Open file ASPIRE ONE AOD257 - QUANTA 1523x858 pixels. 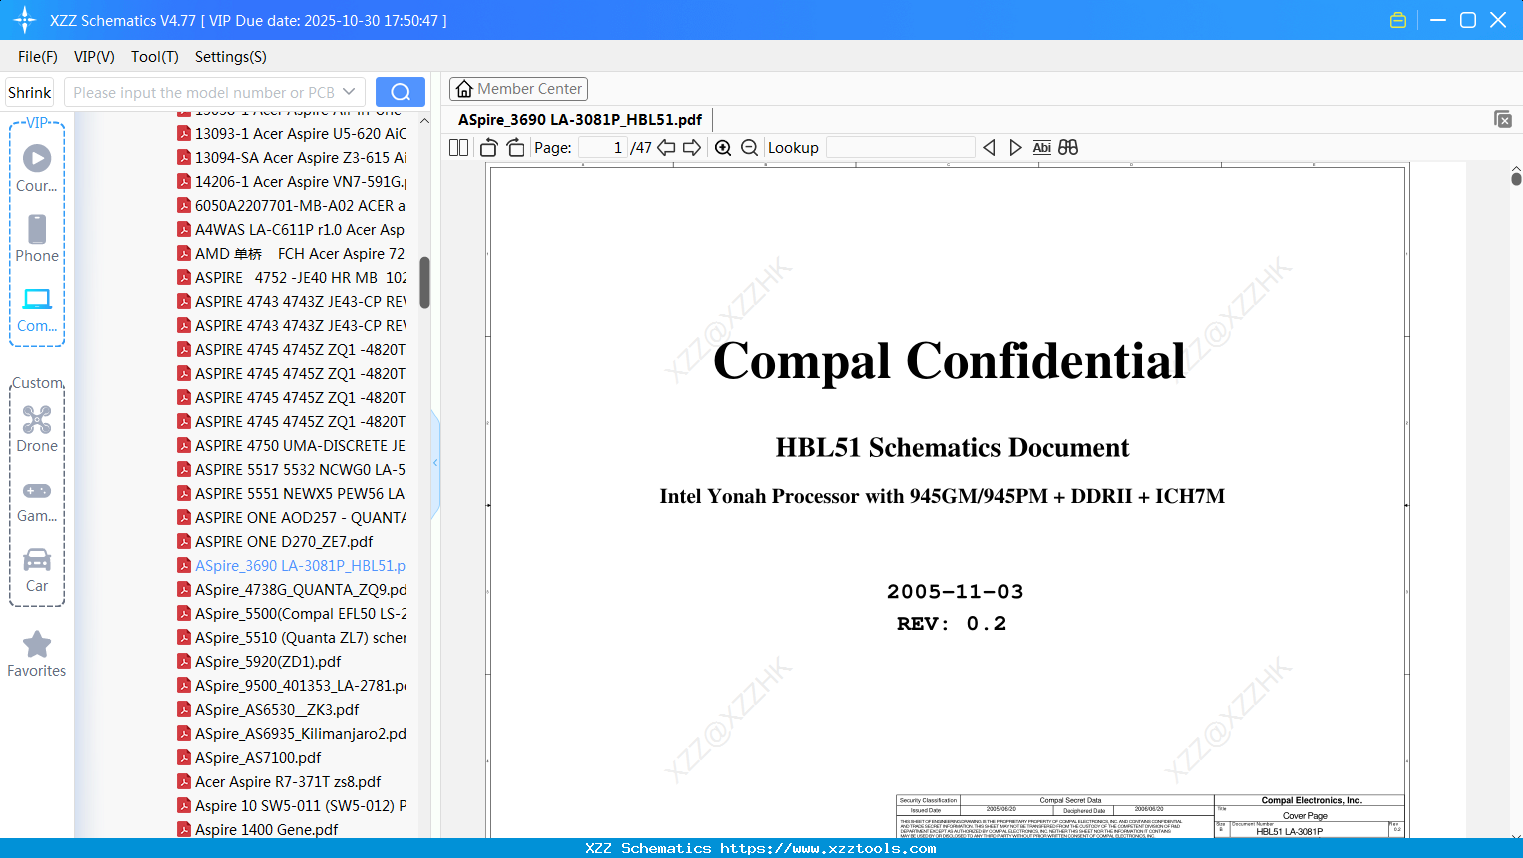click(x=292, y=518)
